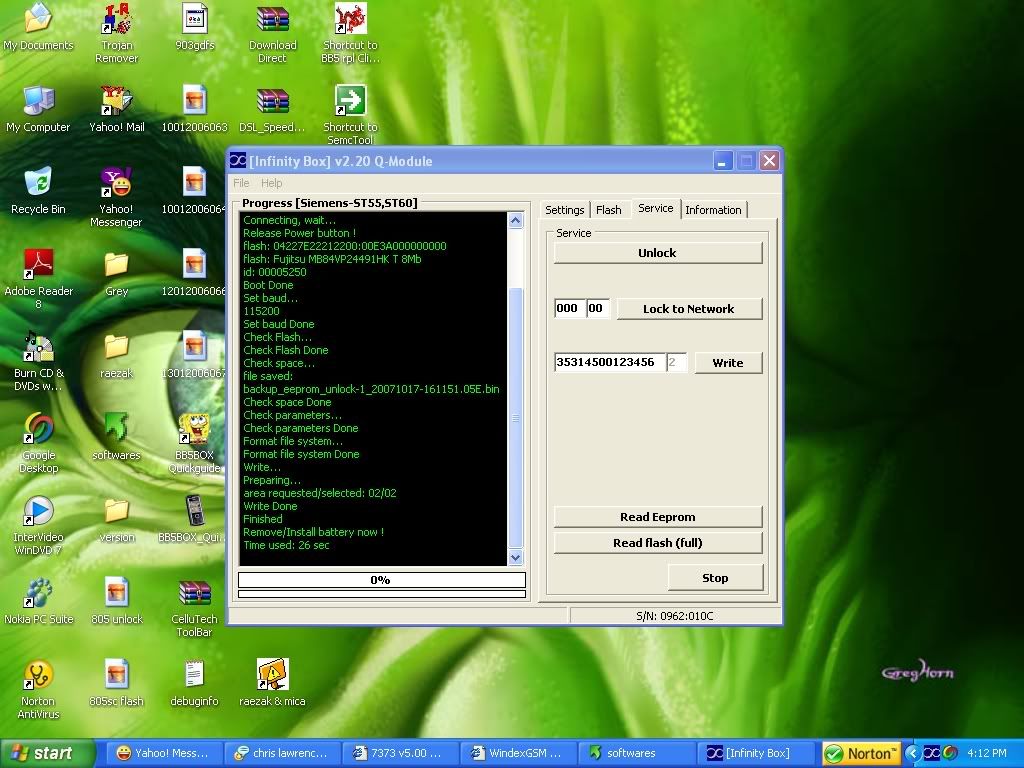This screenshot has width=1024, height=768.
Task: Select the Service tab
Action: [656, 208]
